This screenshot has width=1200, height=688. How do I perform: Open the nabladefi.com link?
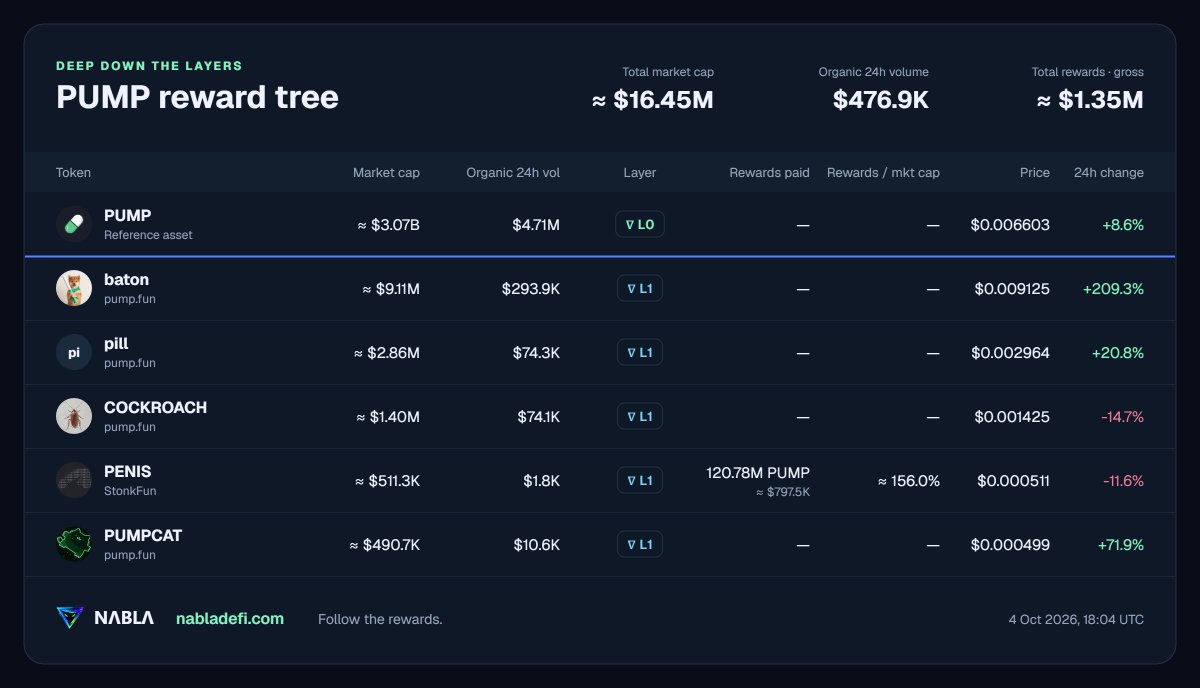pyautogui.click(x=230, y=619)
